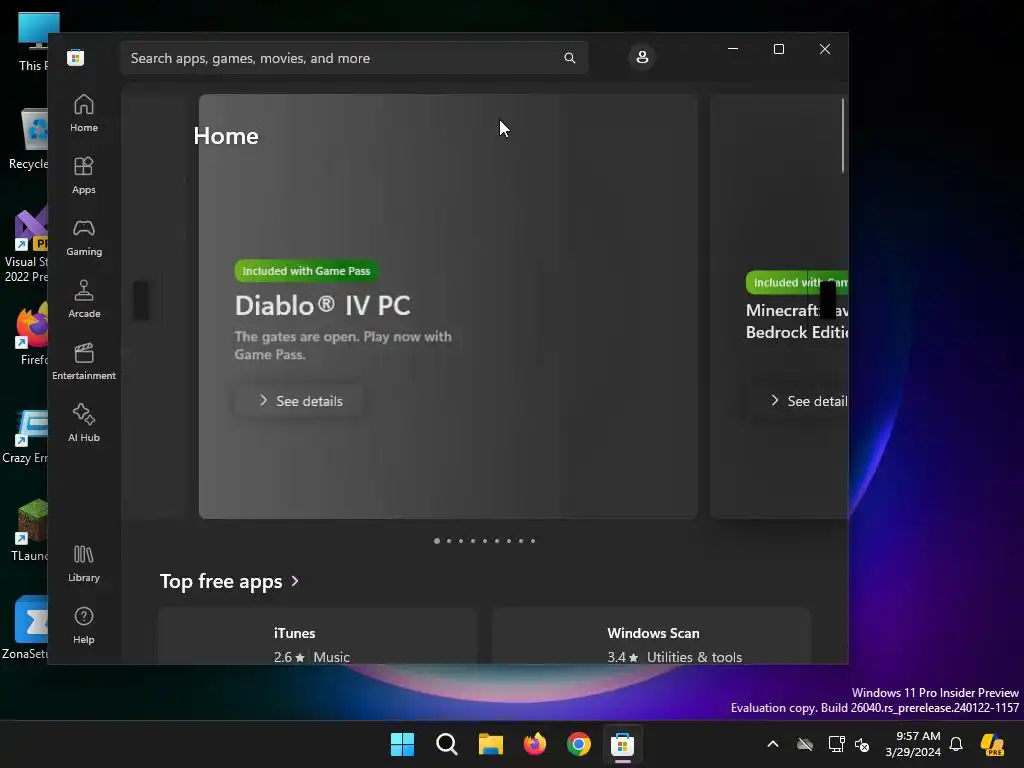Select the first carousel page dot

[x=437, y=541]
